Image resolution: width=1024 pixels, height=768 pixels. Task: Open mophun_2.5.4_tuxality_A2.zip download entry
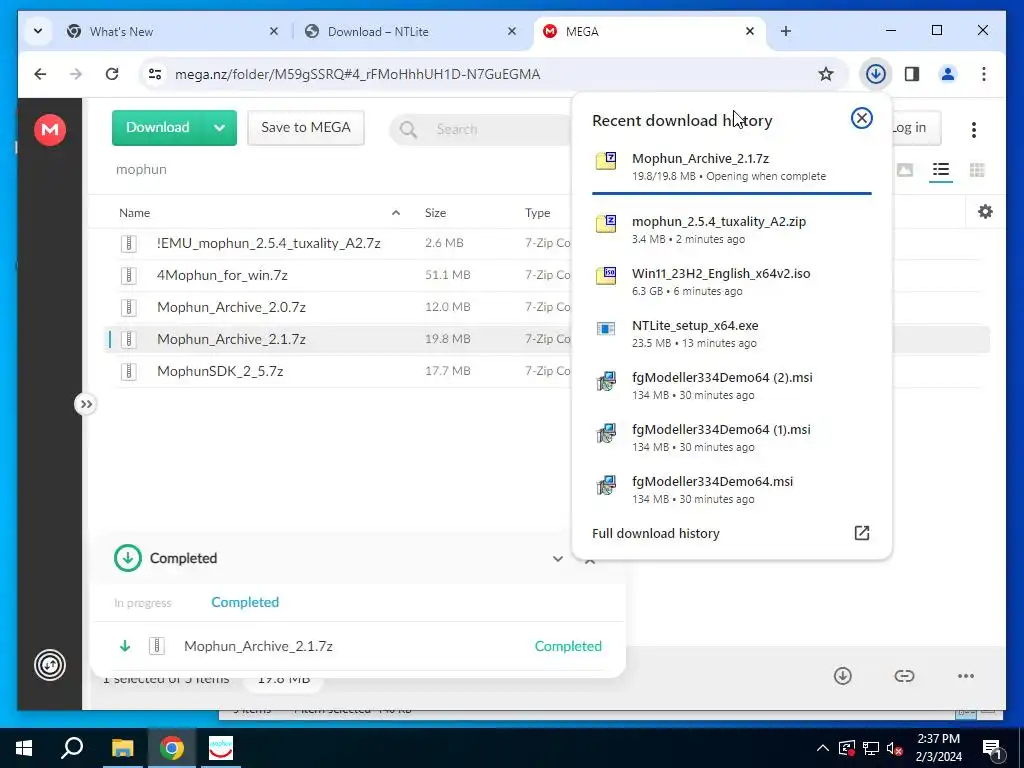pyautogui.click(x=731, y=229)
